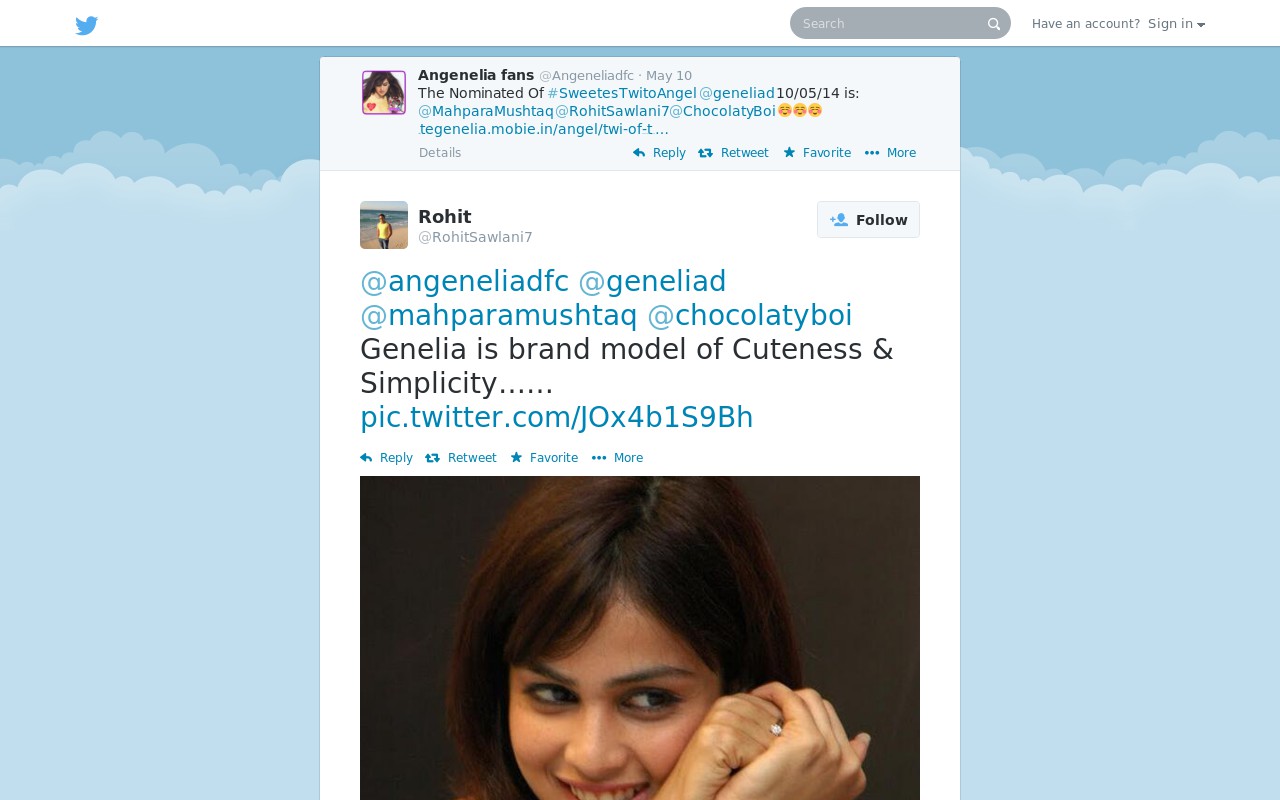Viewport: 1280px width, 800px height.
Task: Favorite Rohit's tweet with the star
Action: click(x=544, y=458)
